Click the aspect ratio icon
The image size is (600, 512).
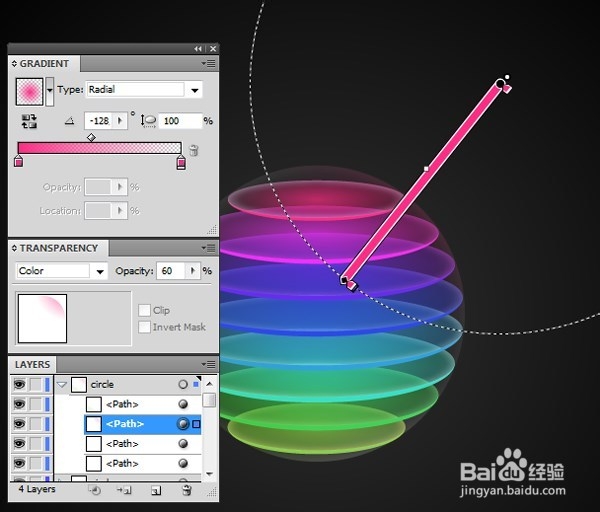[x=148, y=121]
